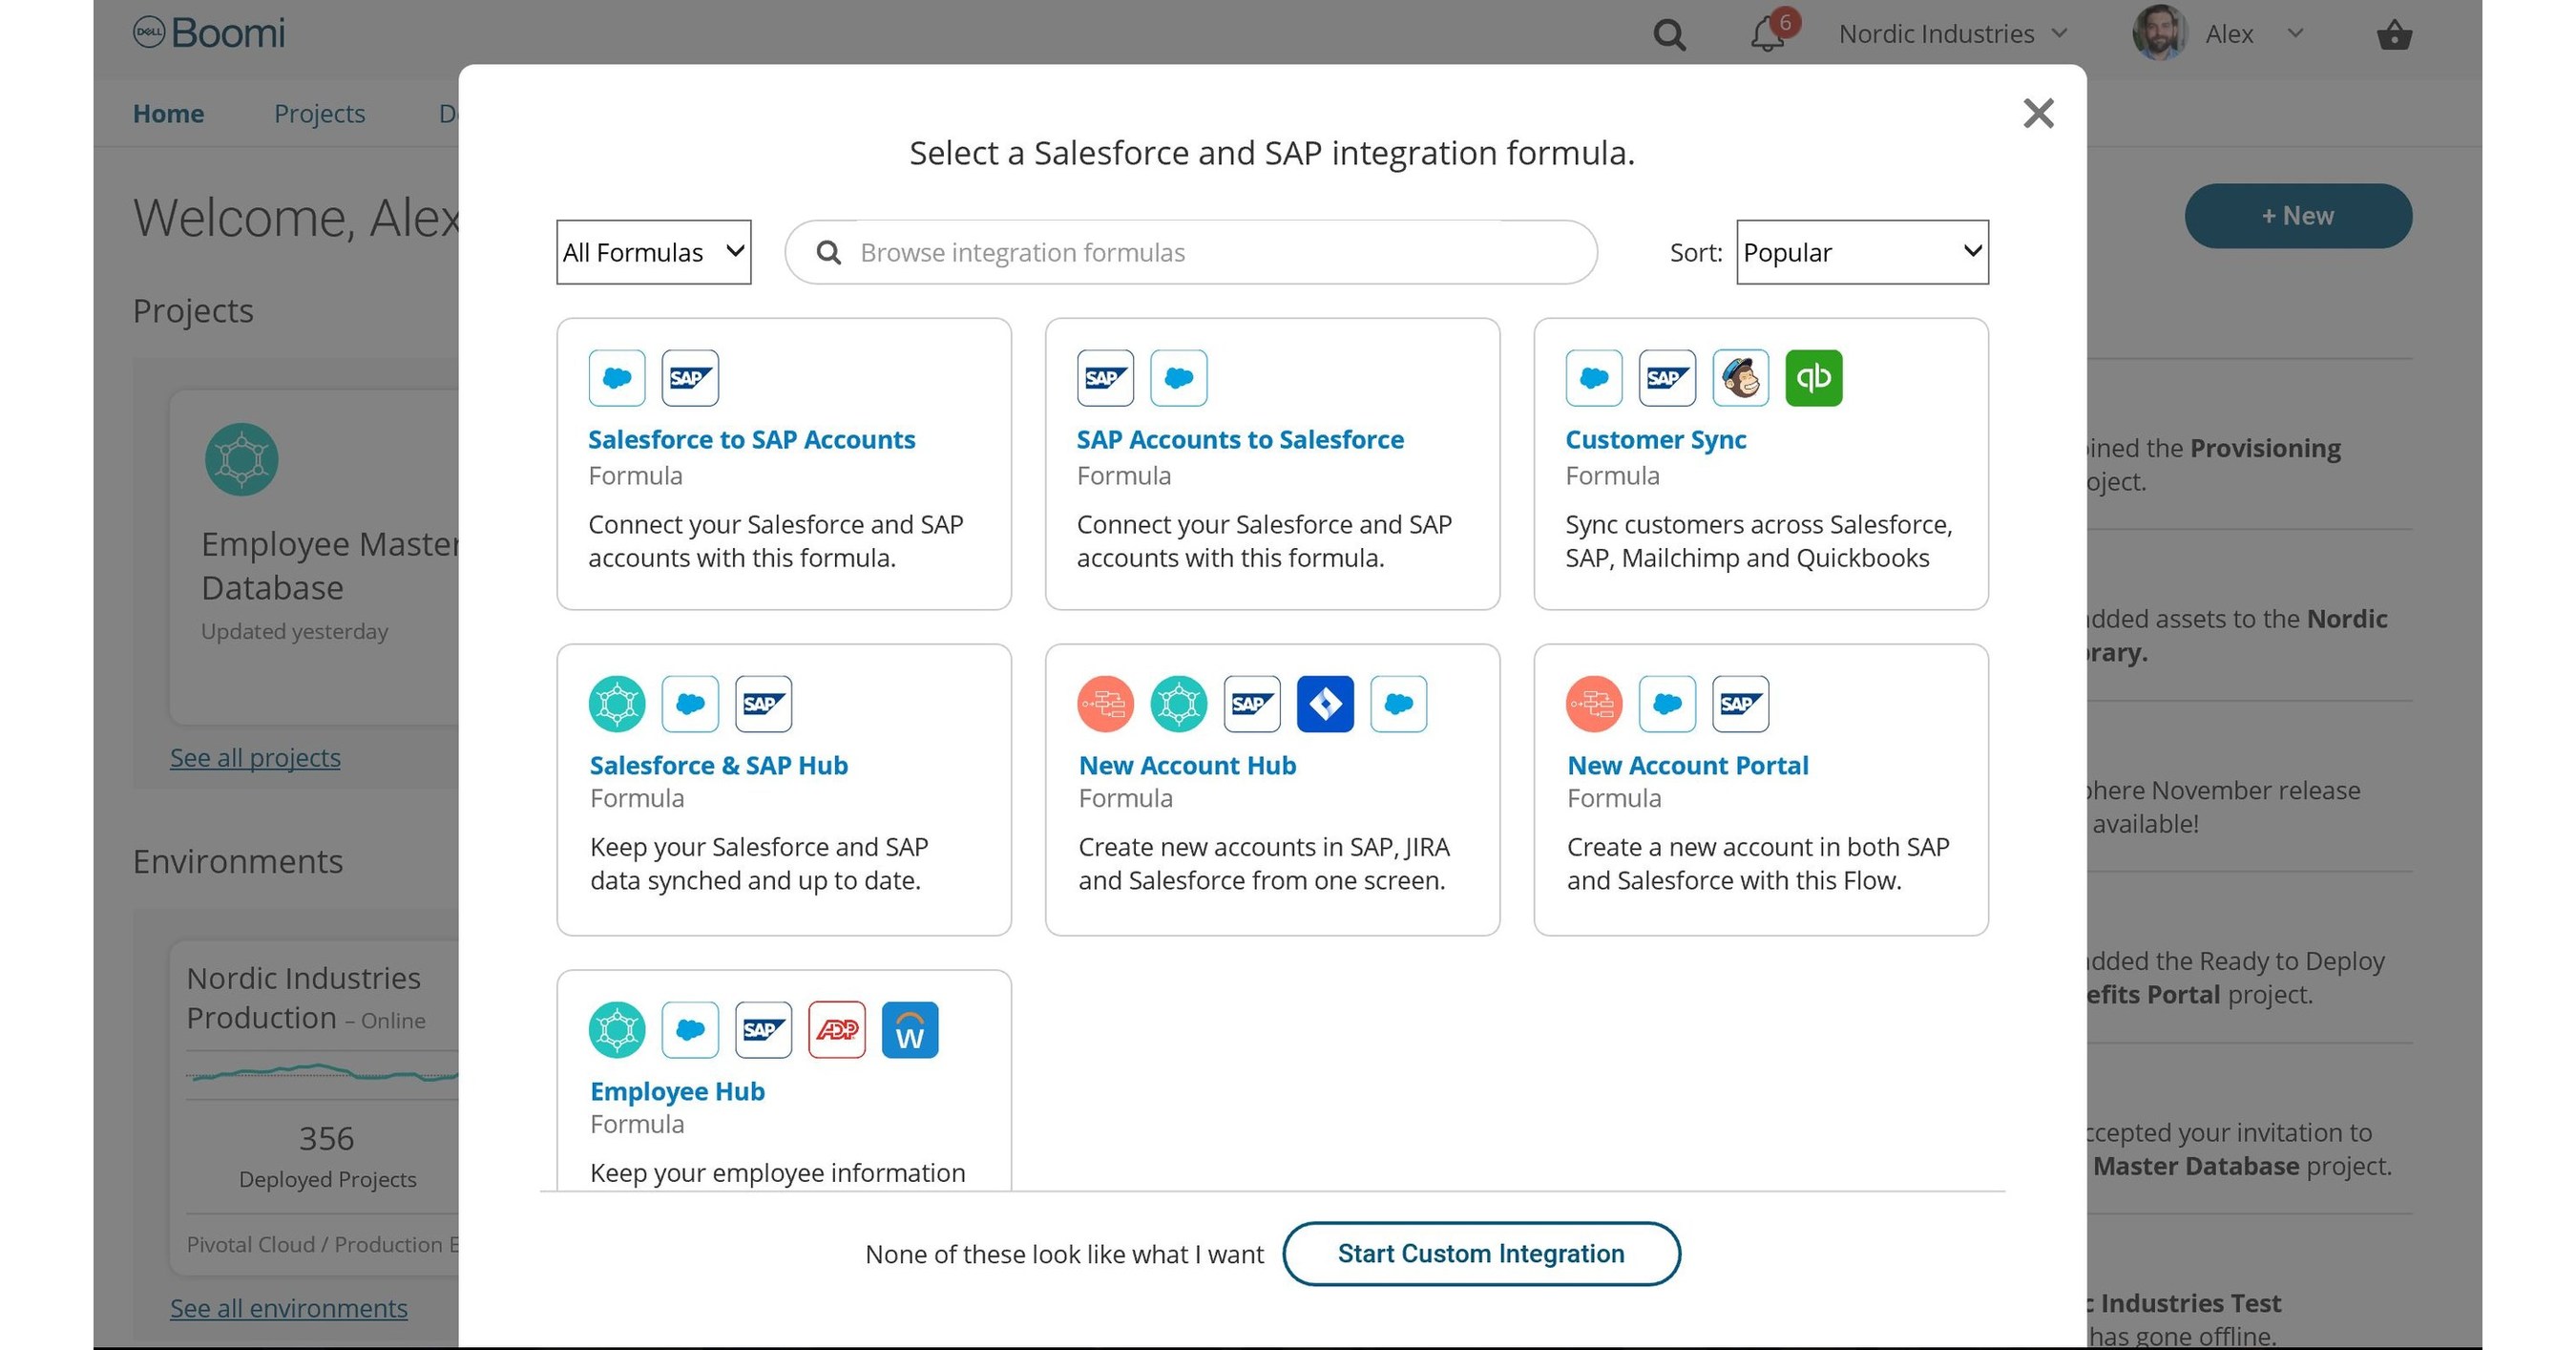Click Salesforce icon in New Account Hub card
Viewport: 2576px width, 1350px height.
click(x=1399, y=704)
